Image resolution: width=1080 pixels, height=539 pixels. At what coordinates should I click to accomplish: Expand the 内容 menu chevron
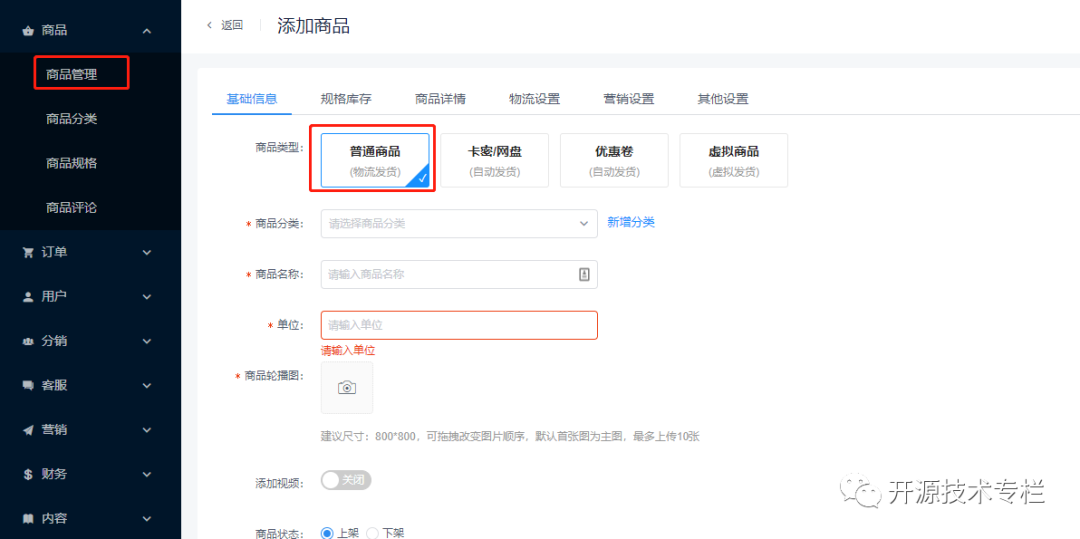tap(146, 518)
